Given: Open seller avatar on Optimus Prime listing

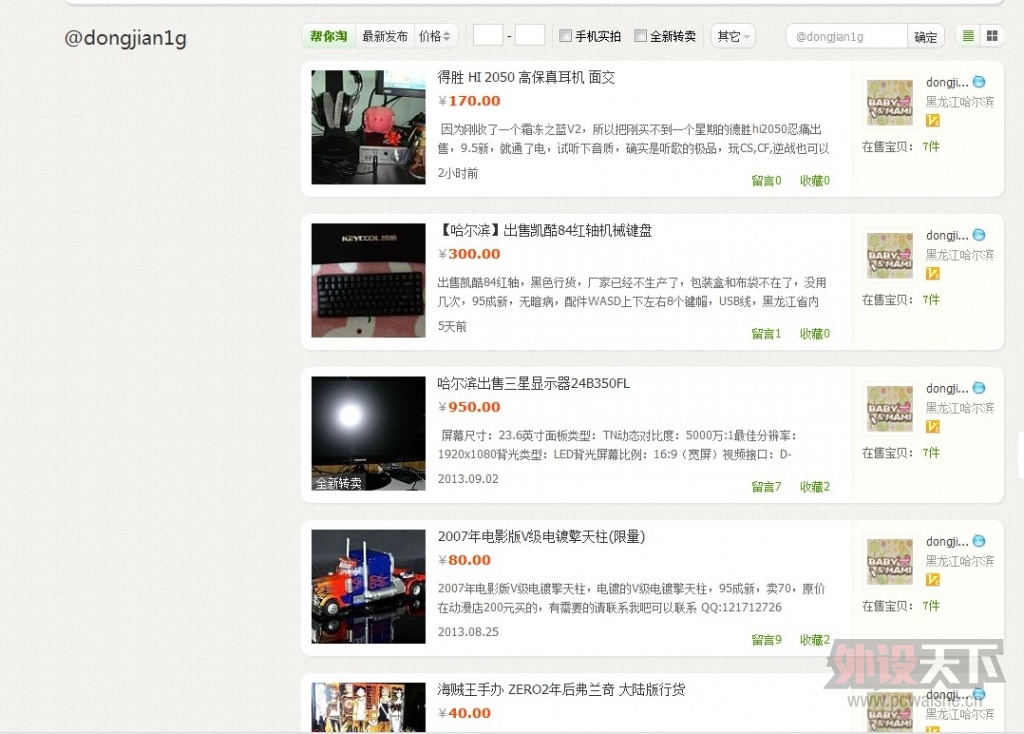Looking at the screenshot, I should pos(889,561).
